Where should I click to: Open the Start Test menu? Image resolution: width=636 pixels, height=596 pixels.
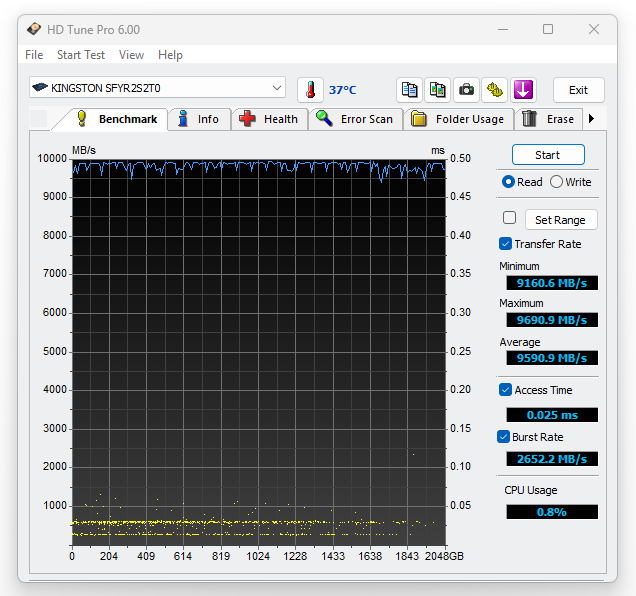pyautogui.click(x=81, y=55)
